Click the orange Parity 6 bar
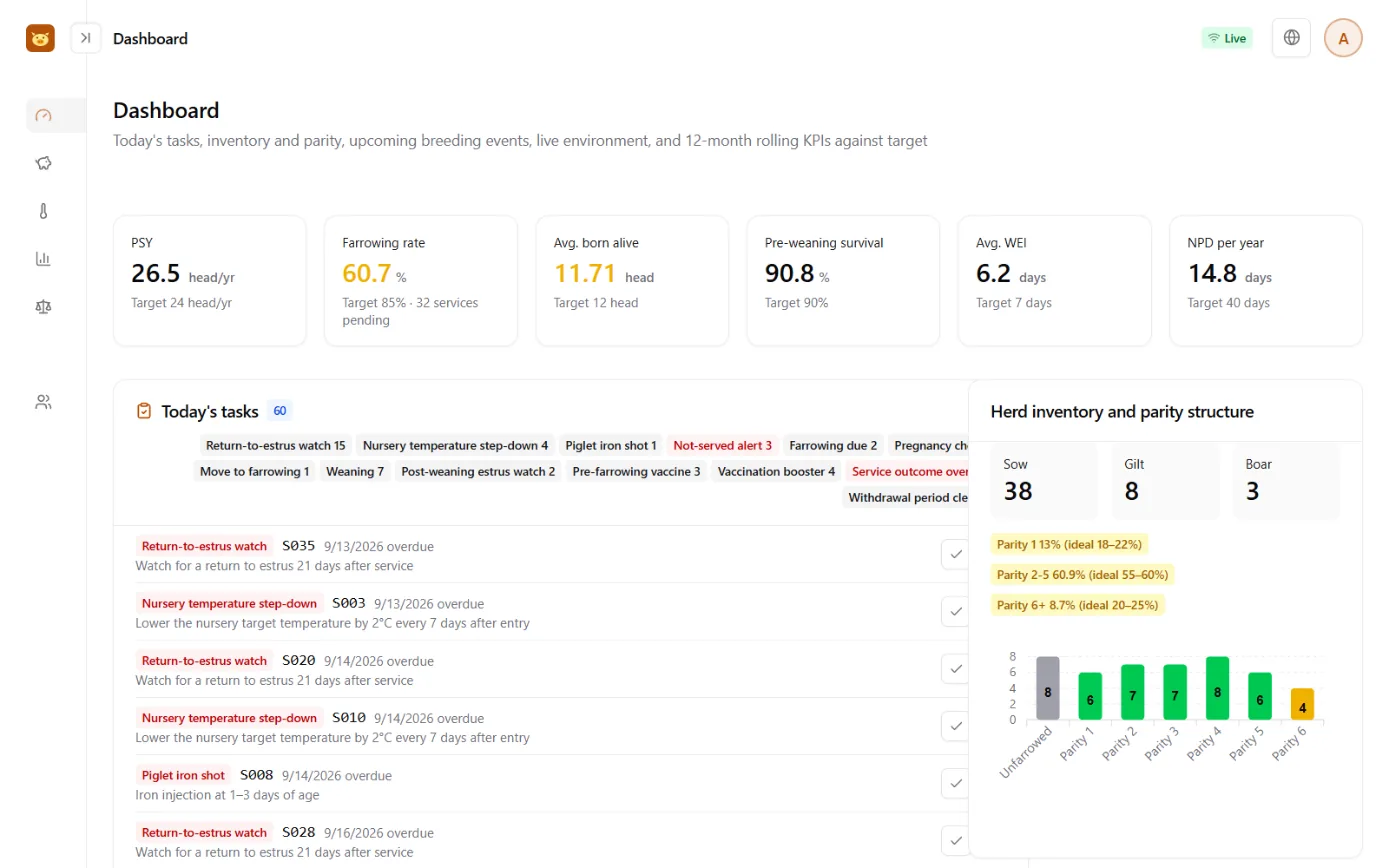 pyautogui.click(x=1302, y=704)
